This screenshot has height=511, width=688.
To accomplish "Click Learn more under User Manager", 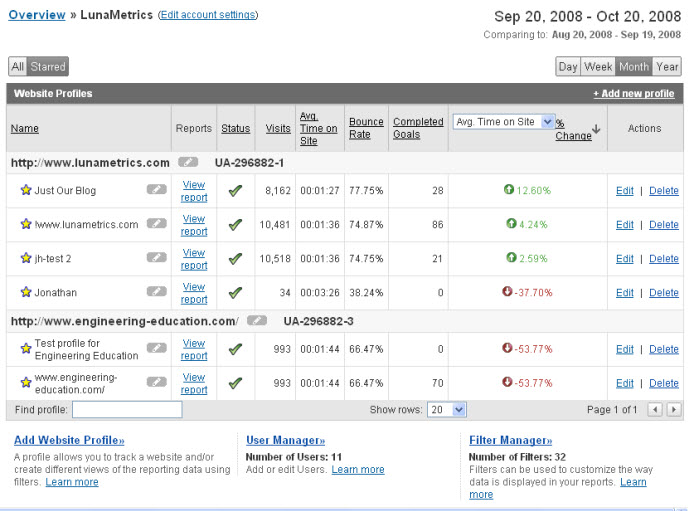I will pos(358,469).
